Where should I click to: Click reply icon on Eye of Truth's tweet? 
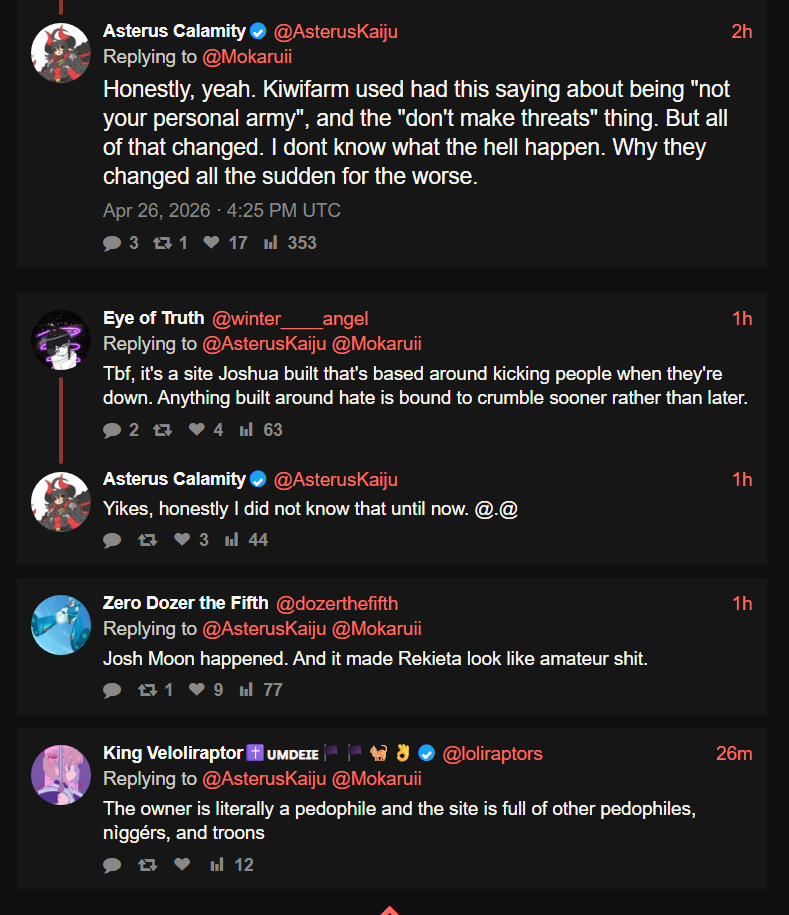(111, 430)
